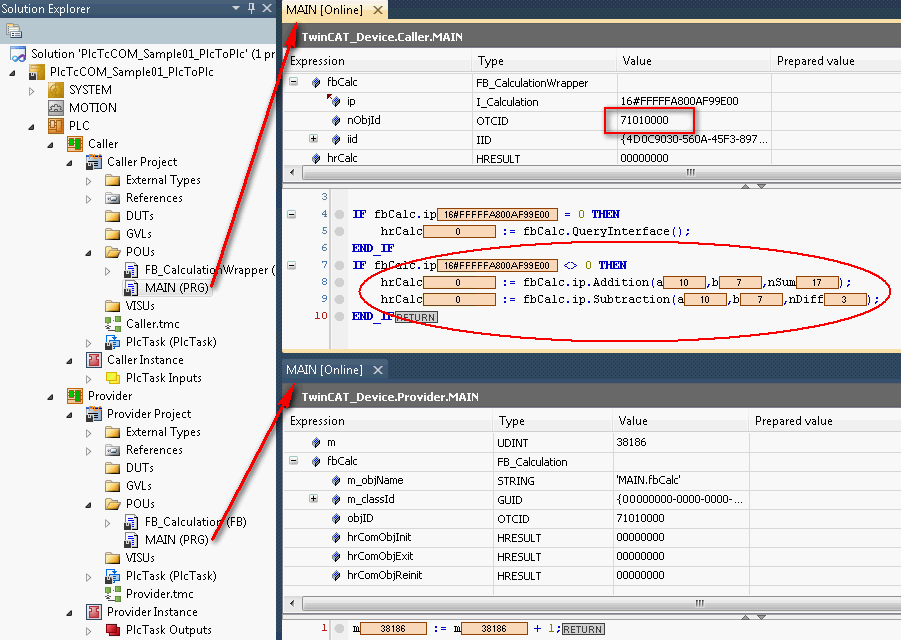Expand the iid row
Image resolution: width=901 pixels, height=640 pixels.
[313, 138]
